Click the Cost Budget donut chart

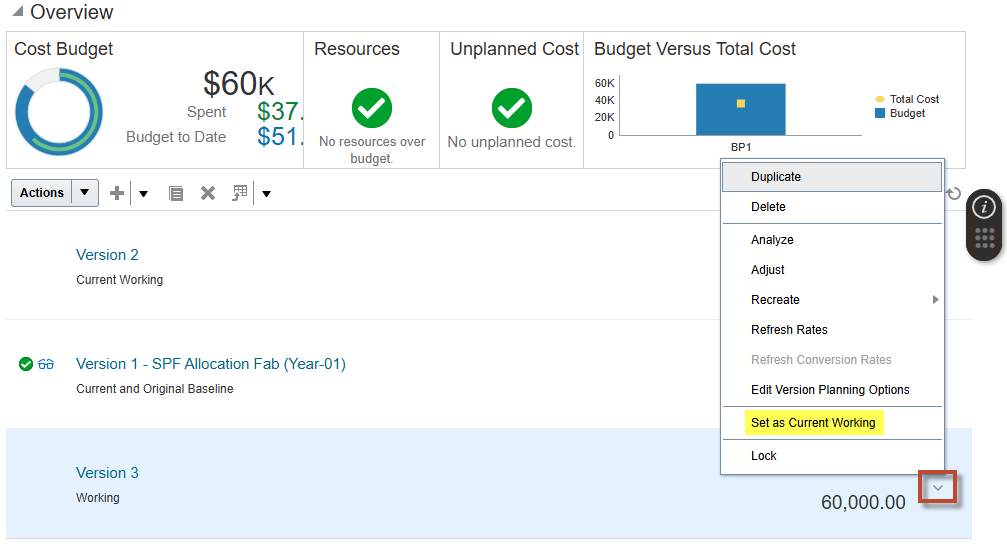click(x=59, y=112)
